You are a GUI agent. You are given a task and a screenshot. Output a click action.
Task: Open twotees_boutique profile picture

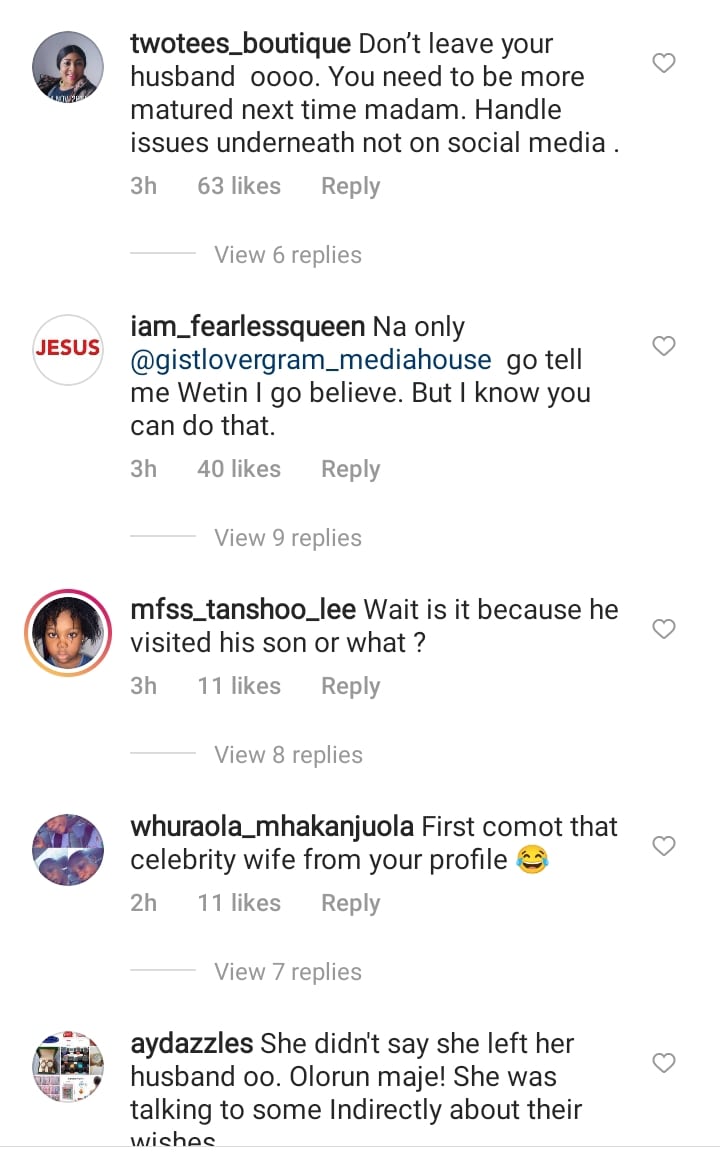[68, 65]
